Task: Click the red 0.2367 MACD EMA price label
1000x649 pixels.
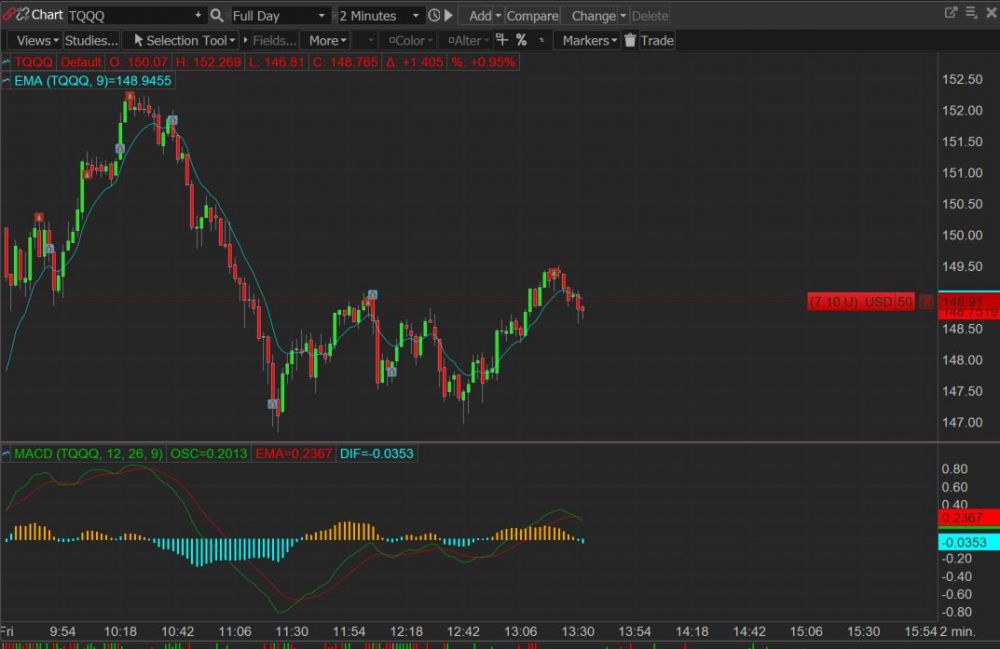Action: 967,517
